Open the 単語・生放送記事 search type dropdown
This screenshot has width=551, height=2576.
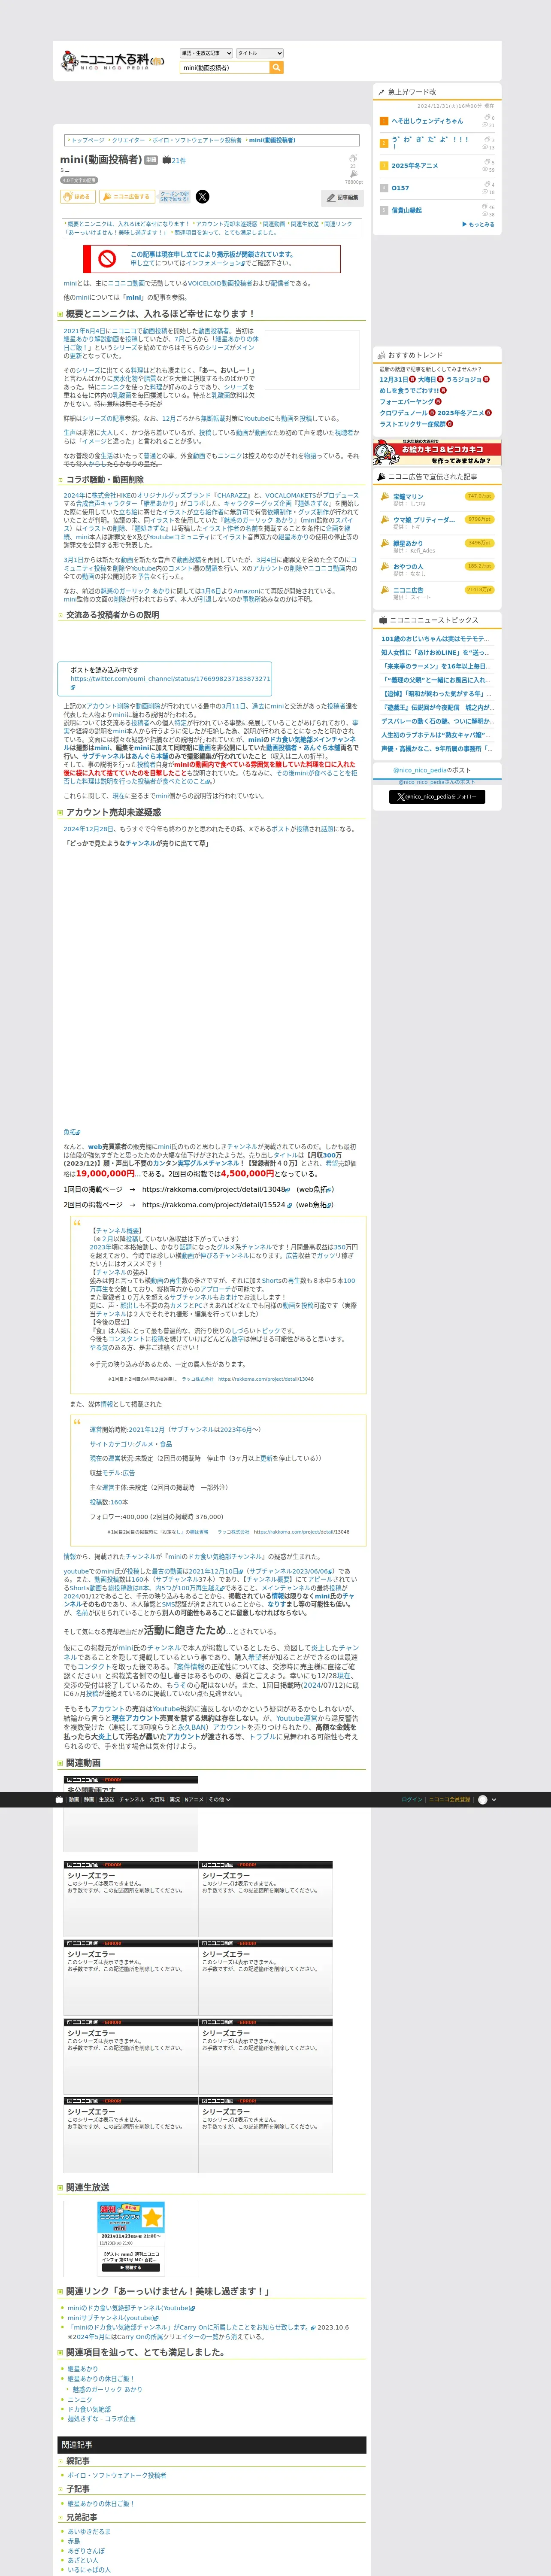pos(206,53)
